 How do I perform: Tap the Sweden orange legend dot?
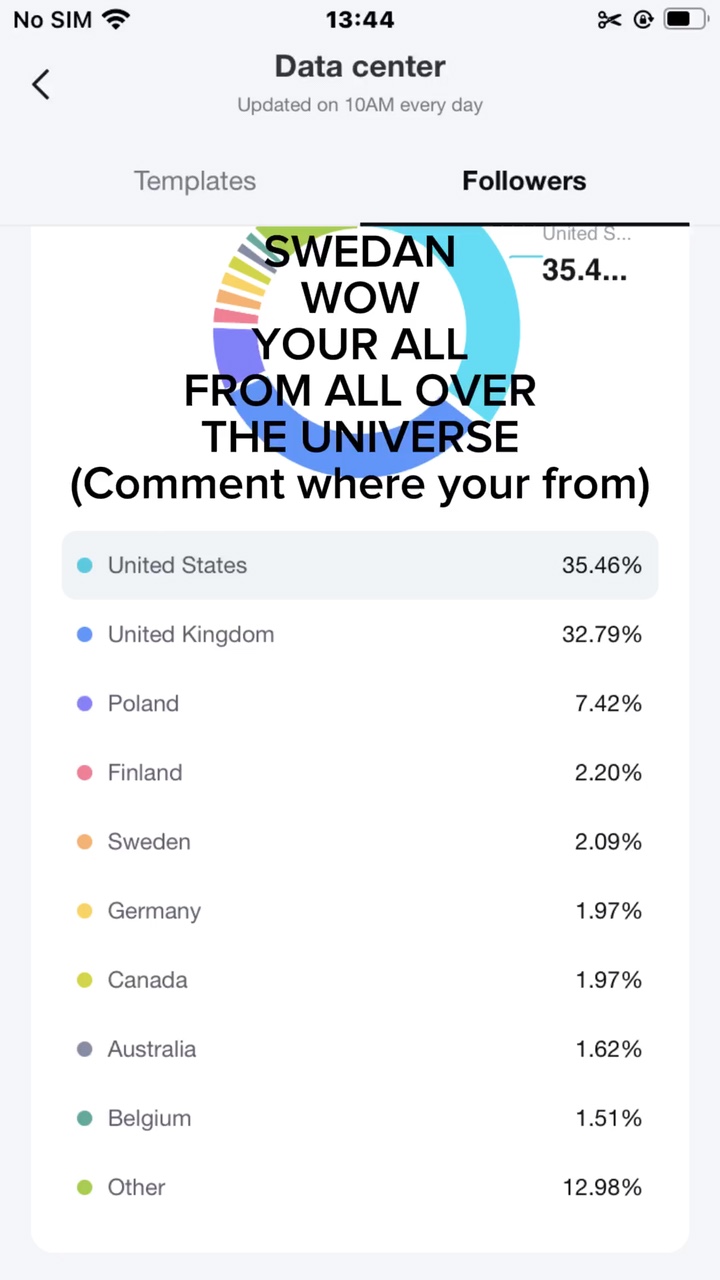tap(85, 841)
